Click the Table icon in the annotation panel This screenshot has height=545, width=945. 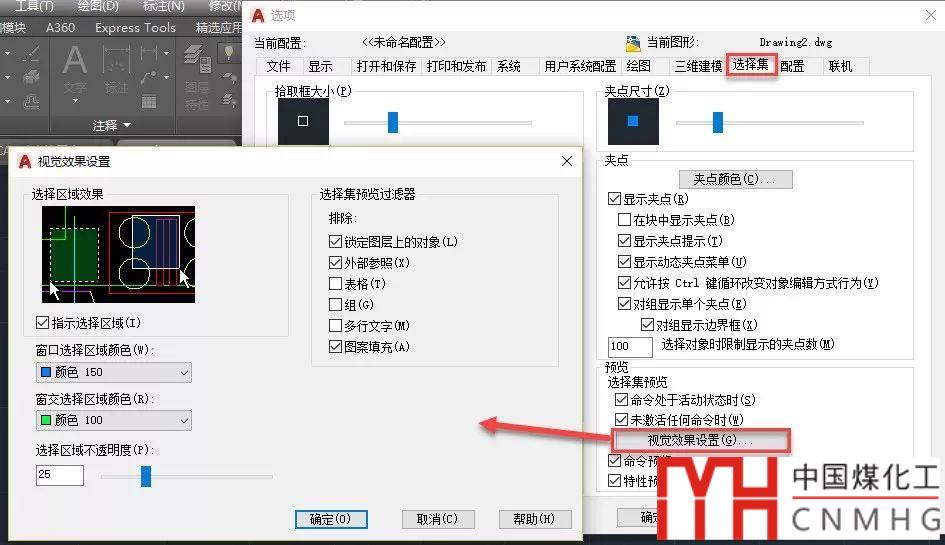(x=149, y=101)
